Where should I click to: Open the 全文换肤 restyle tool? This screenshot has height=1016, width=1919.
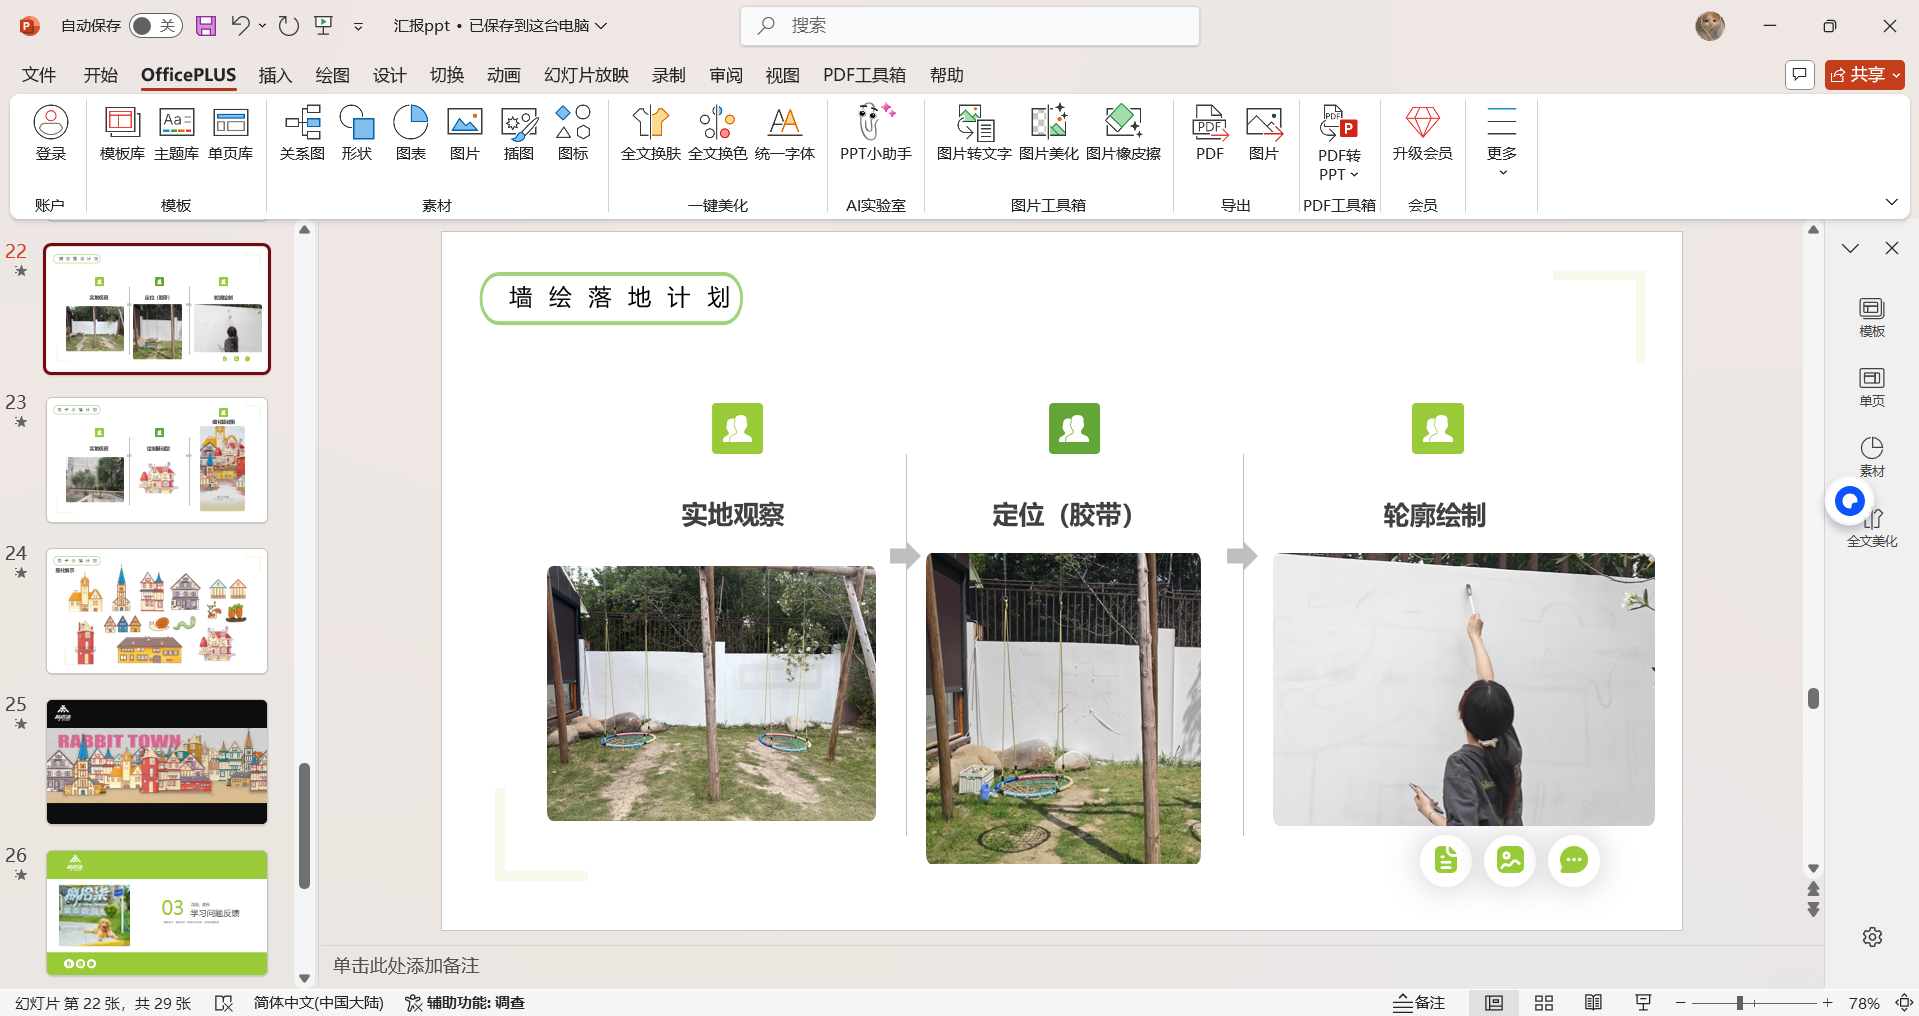650,133
